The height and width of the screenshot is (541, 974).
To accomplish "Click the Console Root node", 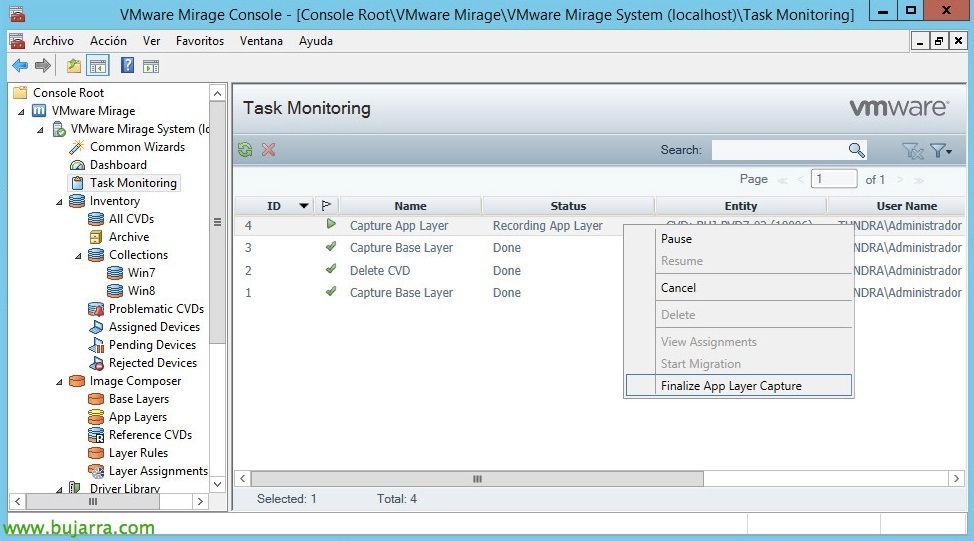I will (68, 93).
